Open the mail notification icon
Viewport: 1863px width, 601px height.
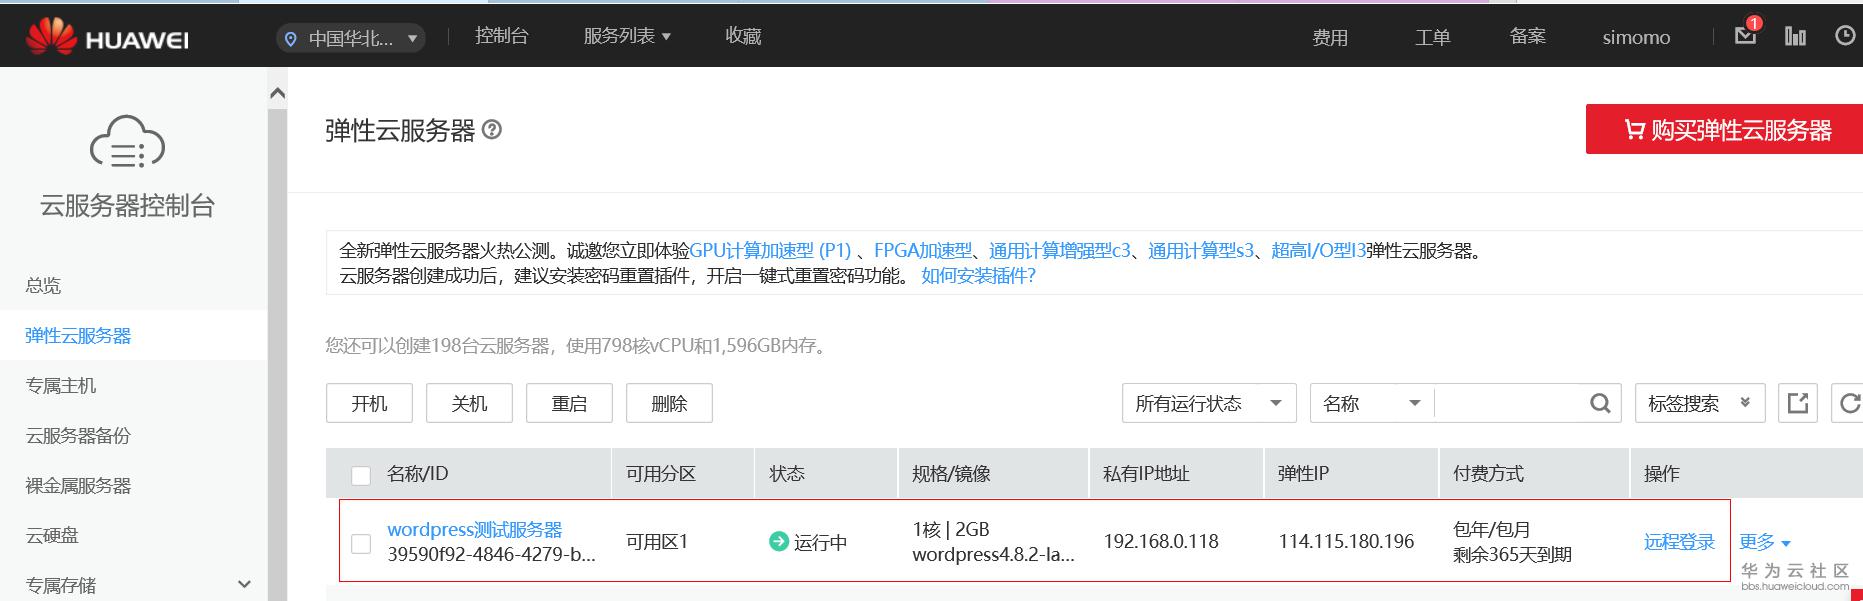point(1746,35)
